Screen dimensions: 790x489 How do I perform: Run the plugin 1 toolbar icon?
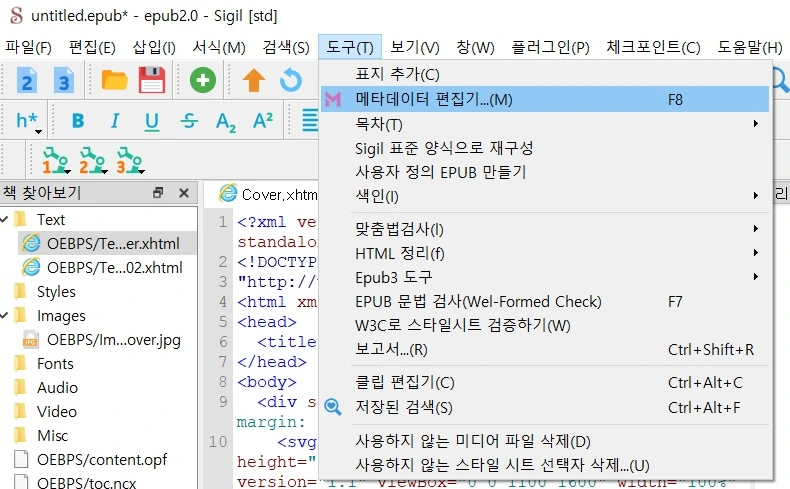tap(55, 160)
